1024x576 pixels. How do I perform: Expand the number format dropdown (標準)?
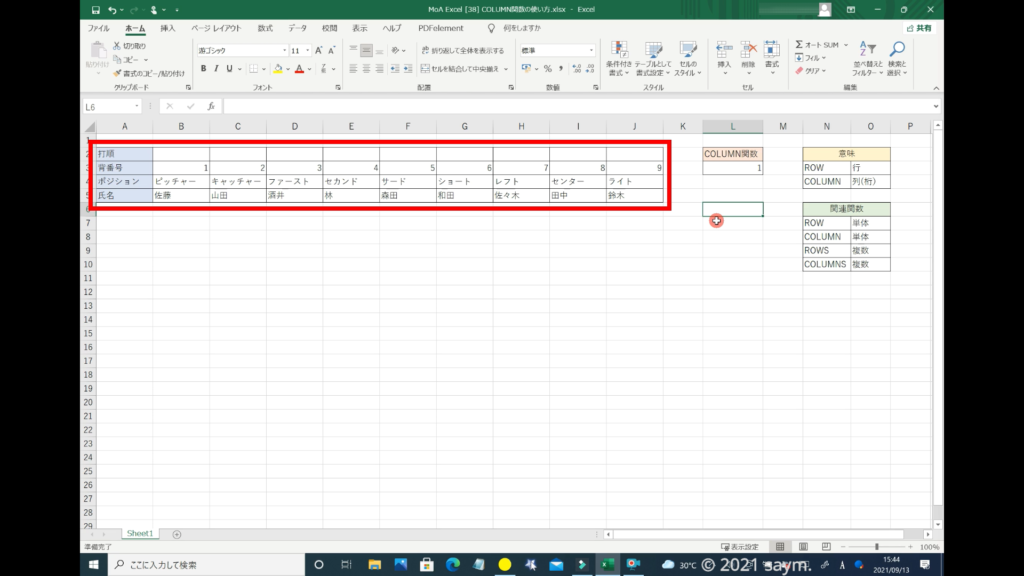pyautogui.click(x=589, y=50)
